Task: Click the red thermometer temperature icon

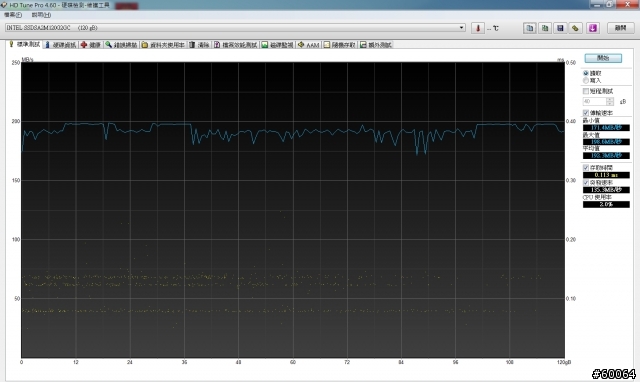Action: 478,28
